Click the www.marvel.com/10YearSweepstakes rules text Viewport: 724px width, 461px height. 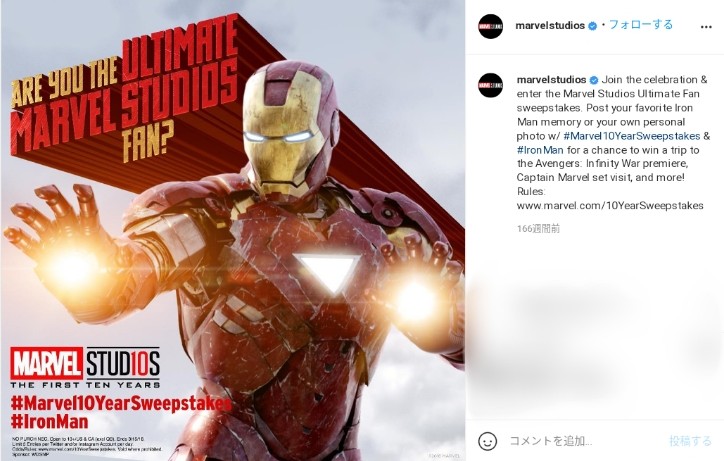610,206
